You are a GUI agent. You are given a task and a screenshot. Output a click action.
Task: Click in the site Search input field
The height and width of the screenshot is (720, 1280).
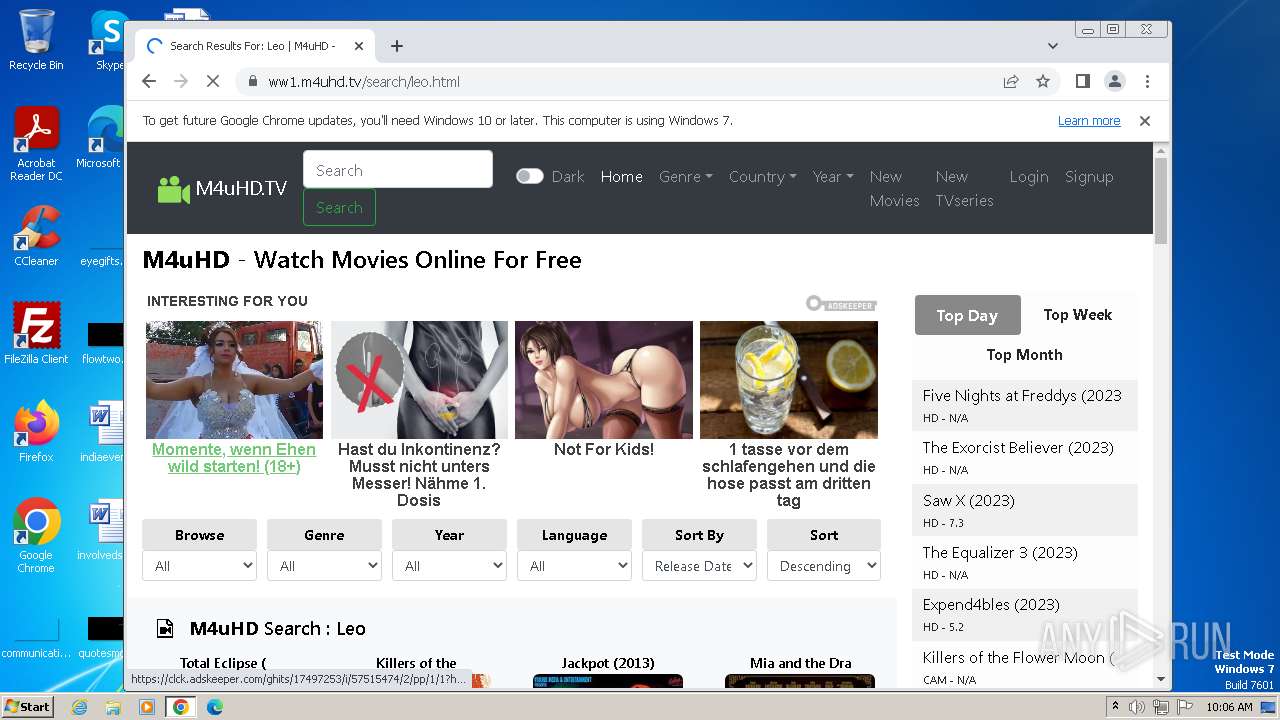[x=398, y=169]
